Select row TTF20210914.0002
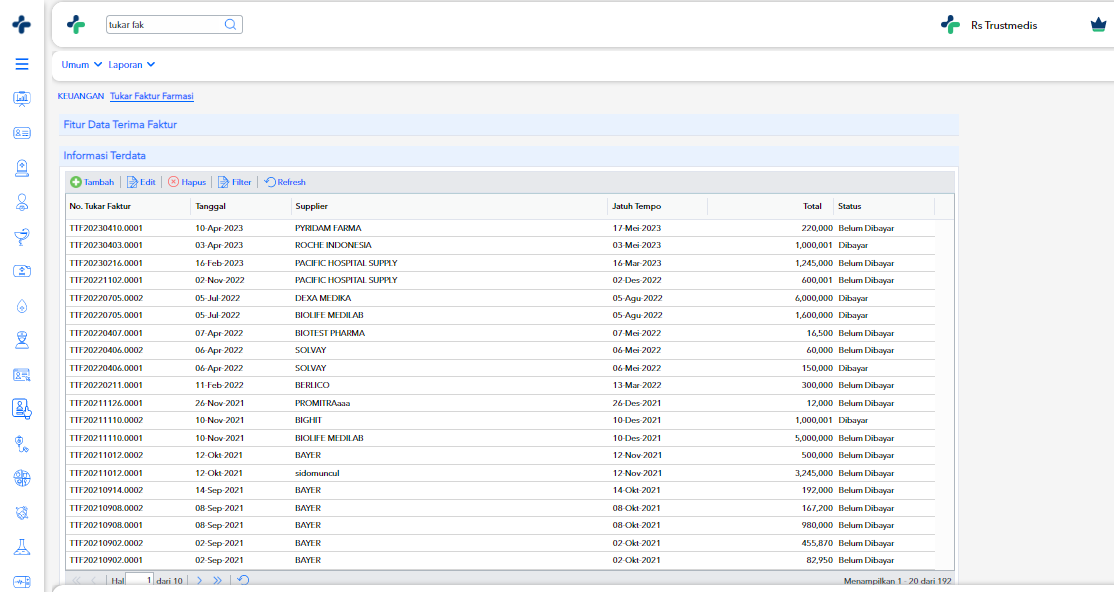This screenshot has height=592, width=1114. (500, 490)
